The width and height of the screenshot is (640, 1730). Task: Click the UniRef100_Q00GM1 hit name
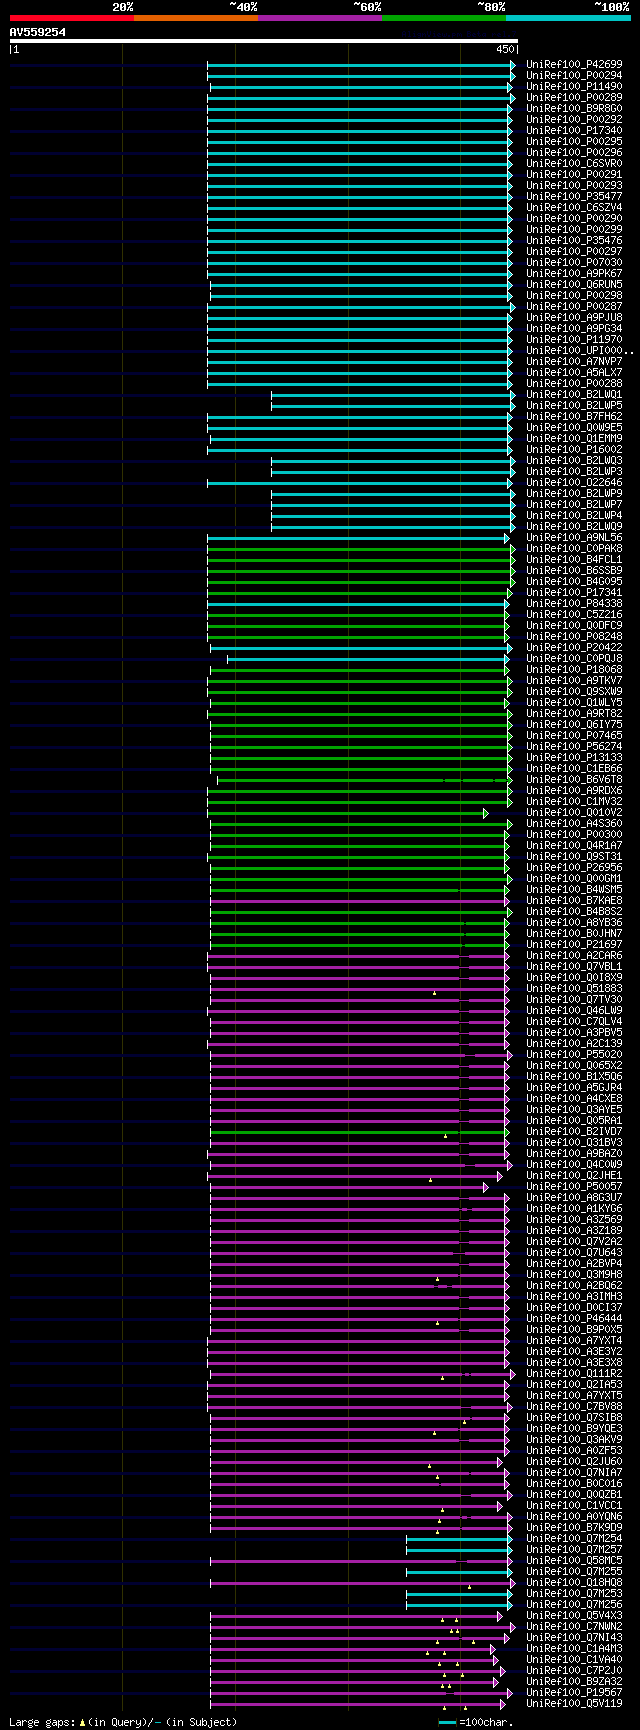pyautogui.click(x=574, y=879)
